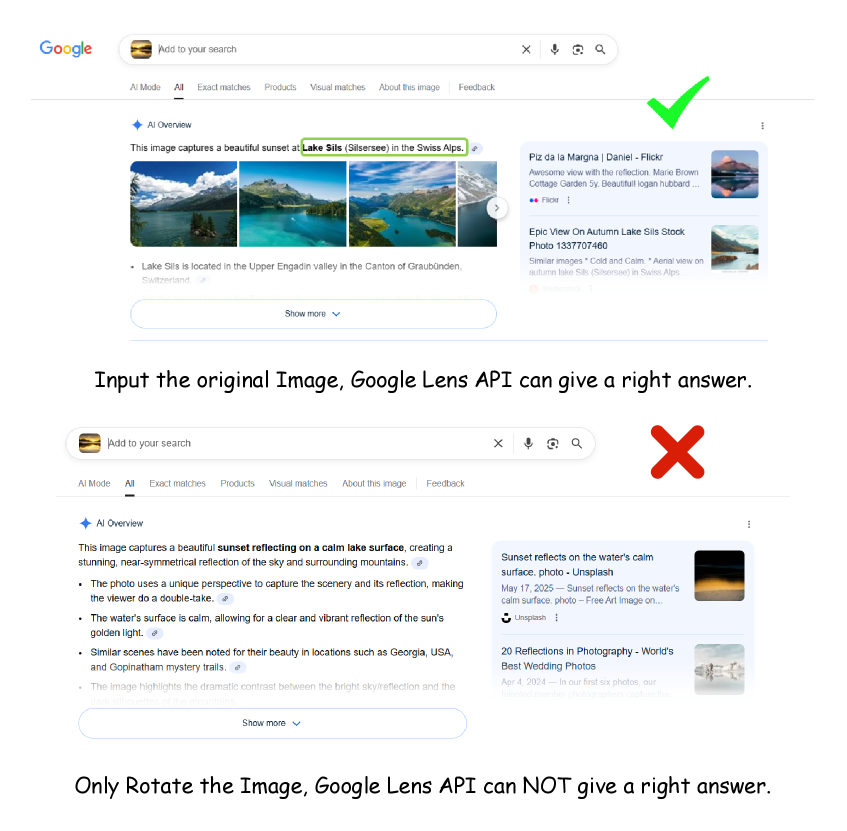Open Piz da la Margna Flickr result
Image resolution: width=847 pixels, height=831 pixels.
[596, 157]
